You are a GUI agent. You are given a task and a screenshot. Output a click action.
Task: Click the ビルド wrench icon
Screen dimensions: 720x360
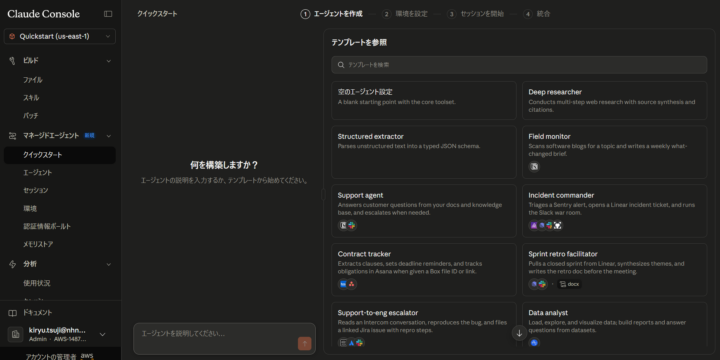coord(12,61)
